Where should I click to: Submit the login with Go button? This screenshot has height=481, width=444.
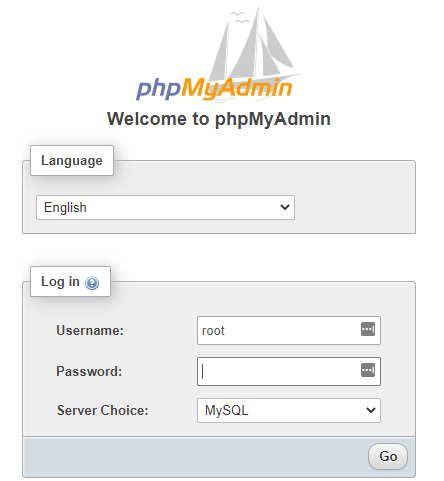point(388,456)
